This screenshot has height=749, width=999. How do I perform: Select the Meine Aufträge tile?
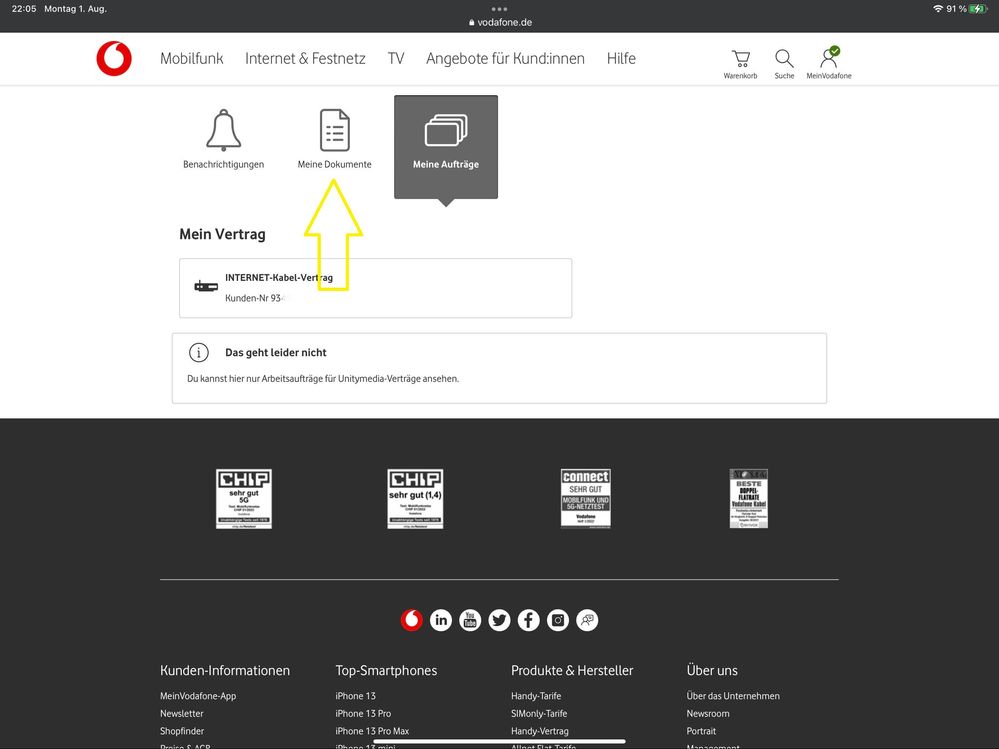(x=446, y=147)
